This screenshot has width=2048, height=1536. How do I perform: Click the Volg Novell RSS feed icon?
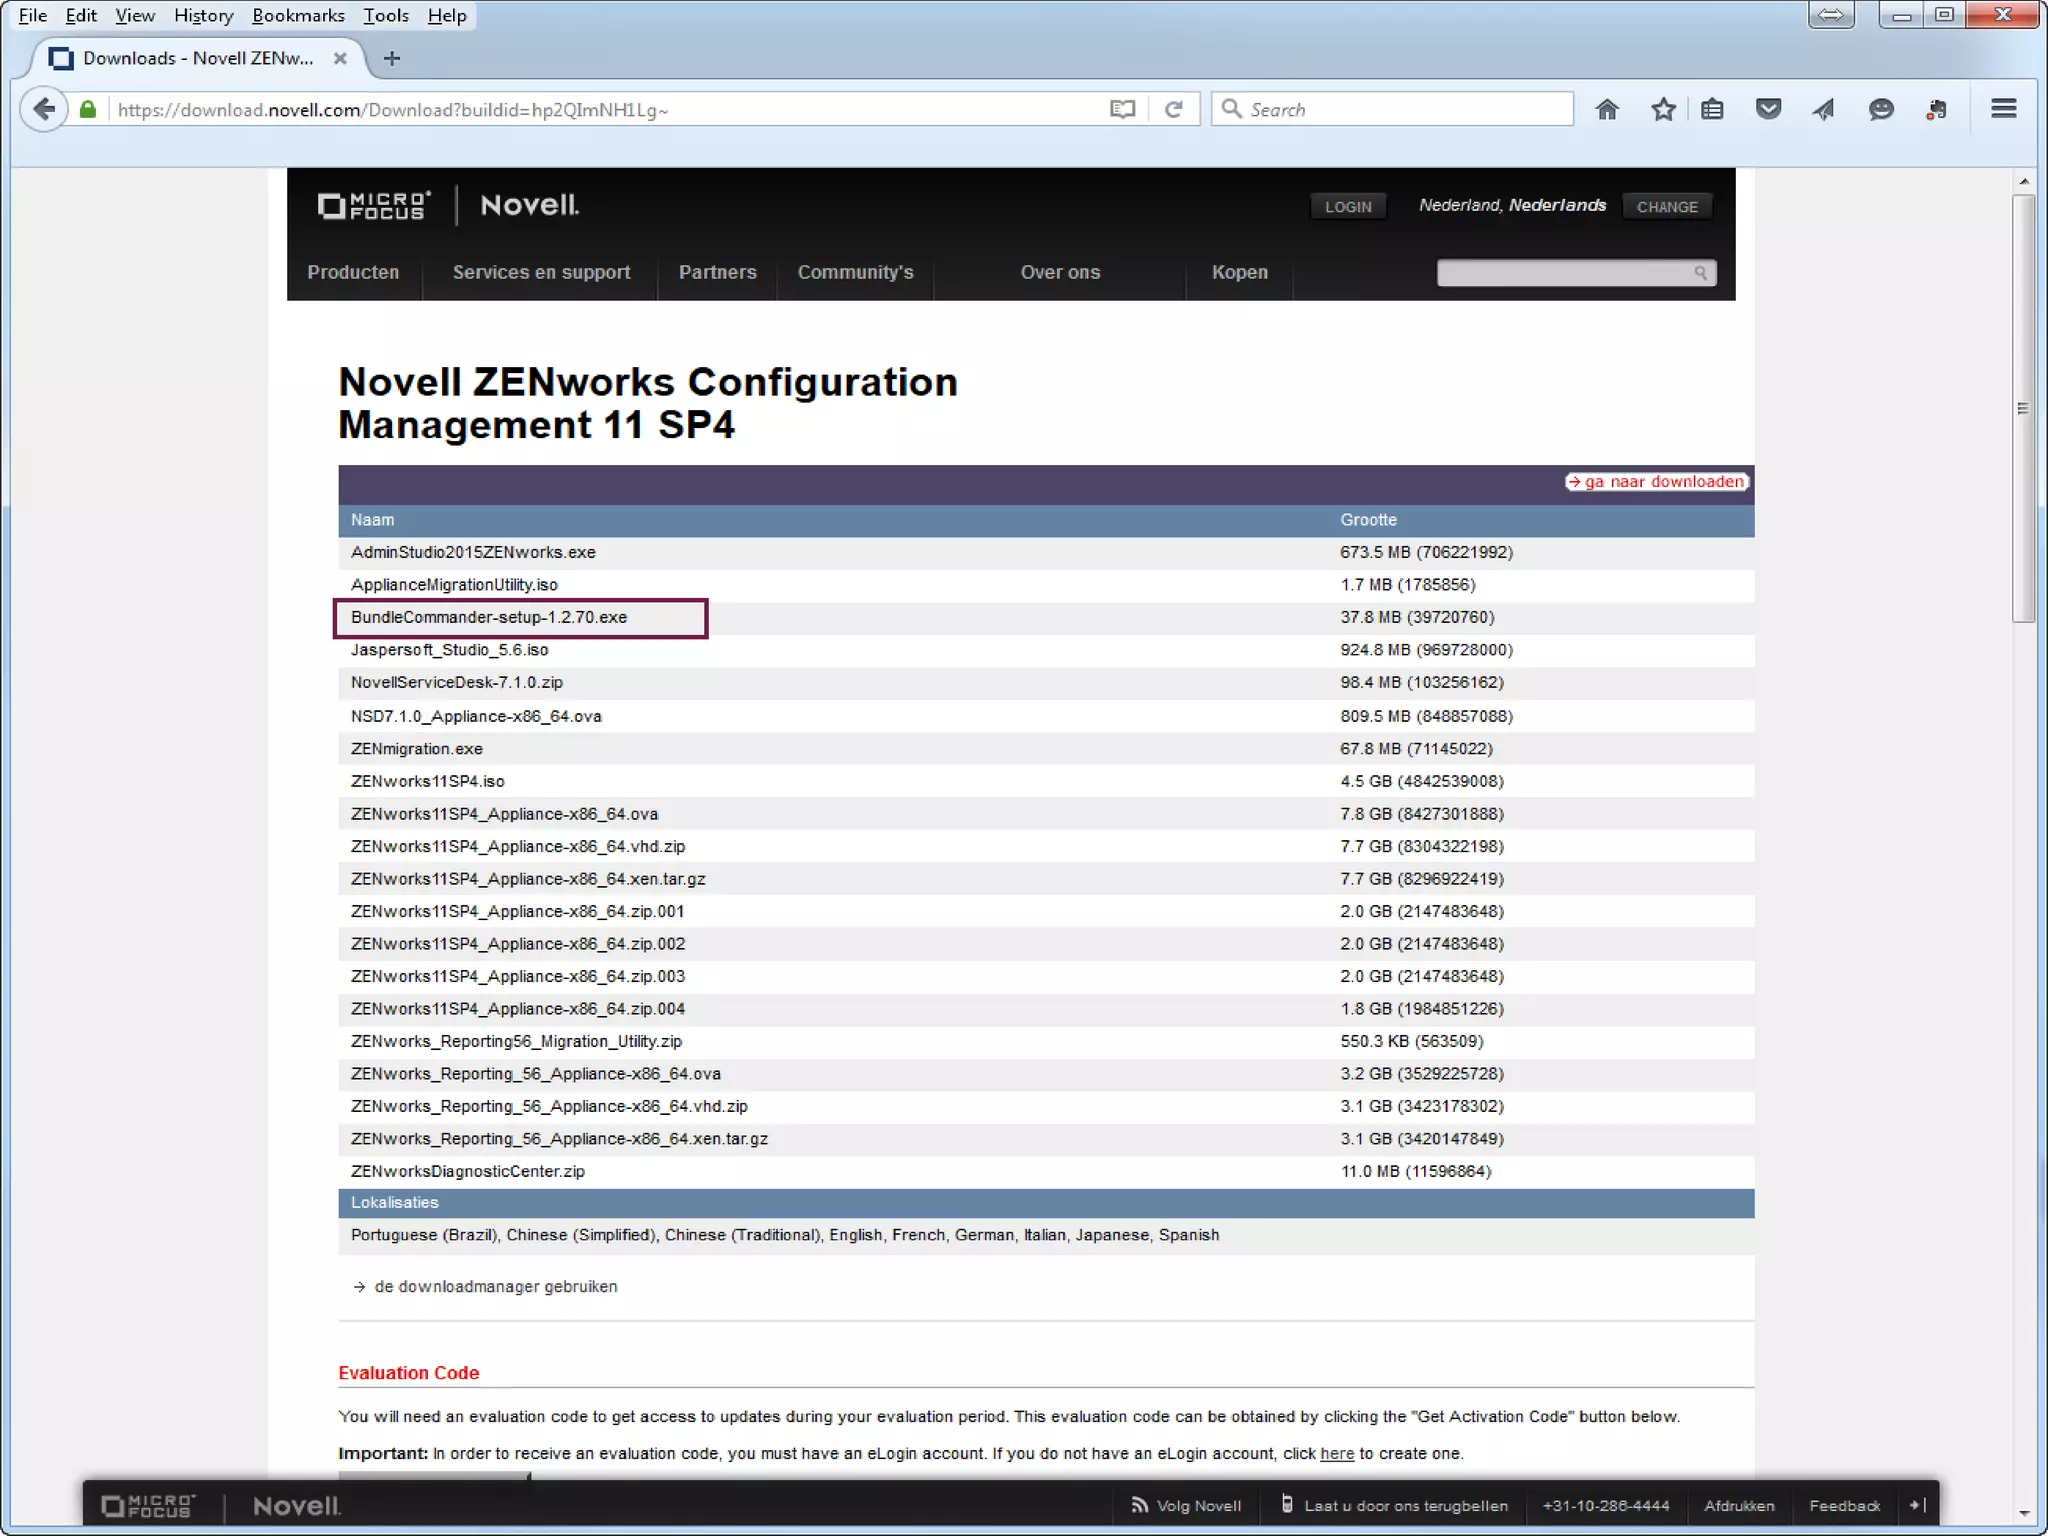(x=1139, y=1504)
